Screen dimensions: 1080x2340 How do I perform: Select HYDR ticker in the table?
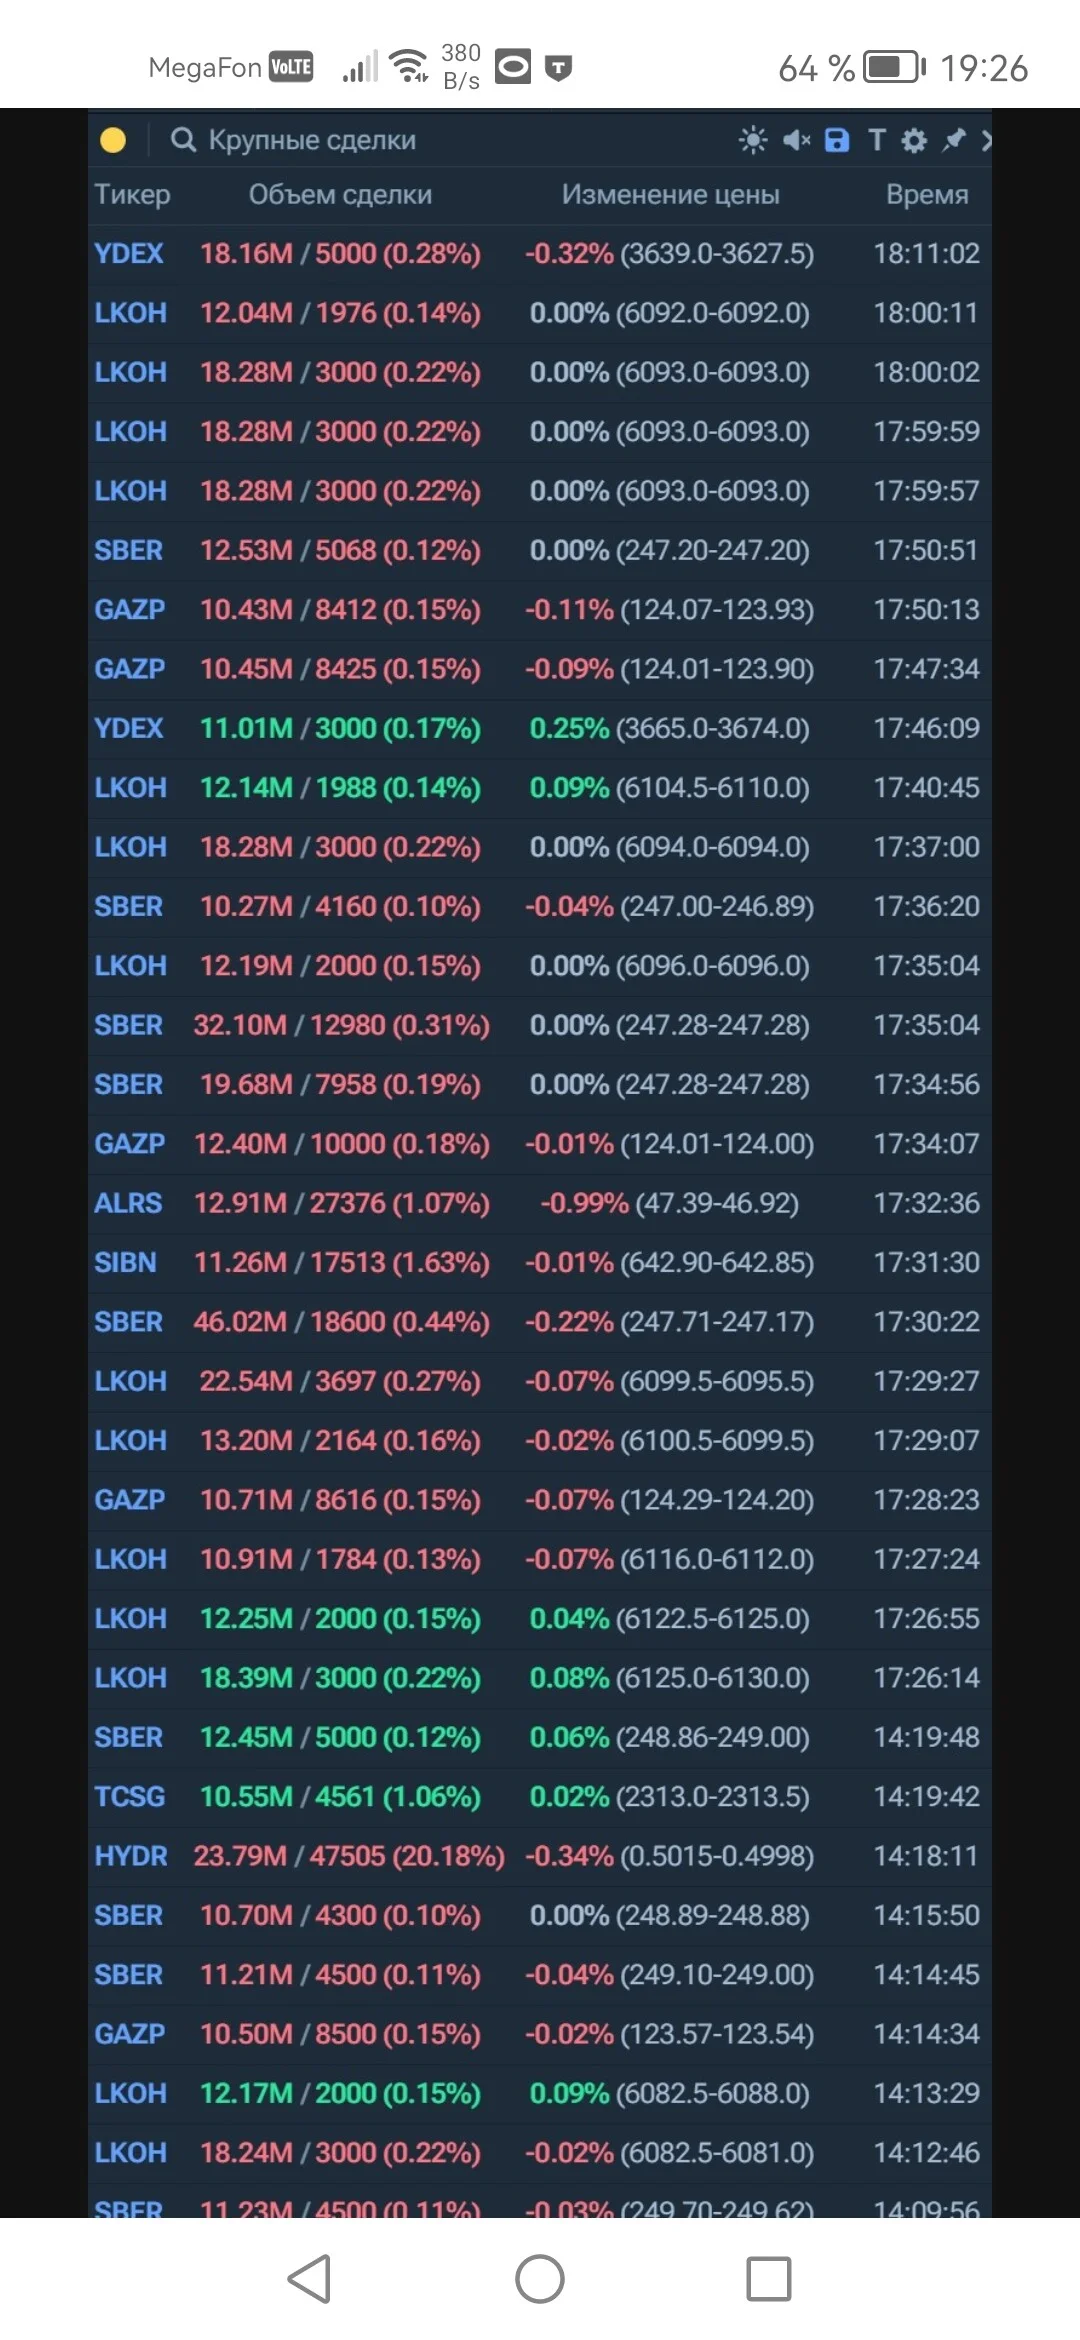point(131,1857)
